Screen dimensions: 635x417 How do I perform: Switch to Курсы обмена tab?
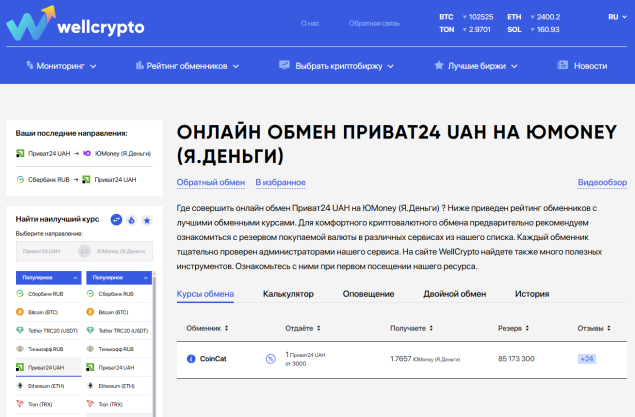(205, 294)
